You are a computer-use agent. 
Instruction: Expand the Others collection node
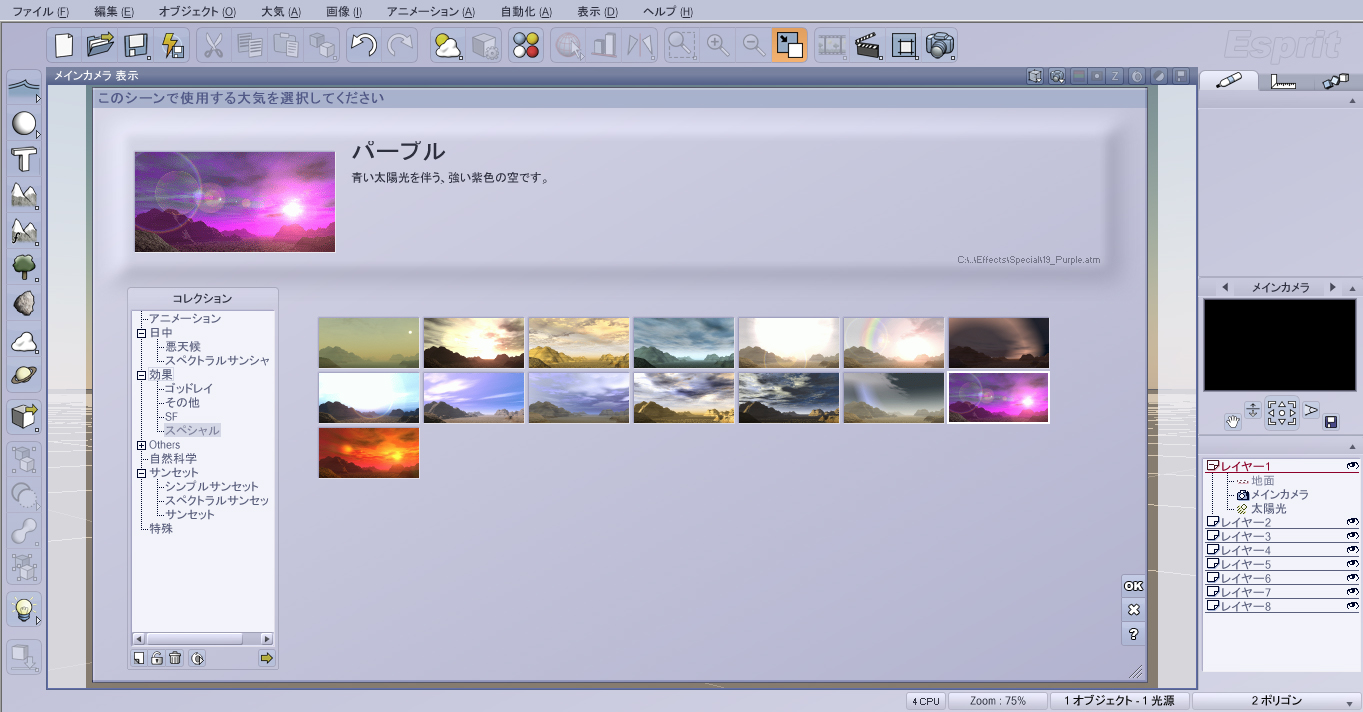pyautogui.click(x=141, y=445)
